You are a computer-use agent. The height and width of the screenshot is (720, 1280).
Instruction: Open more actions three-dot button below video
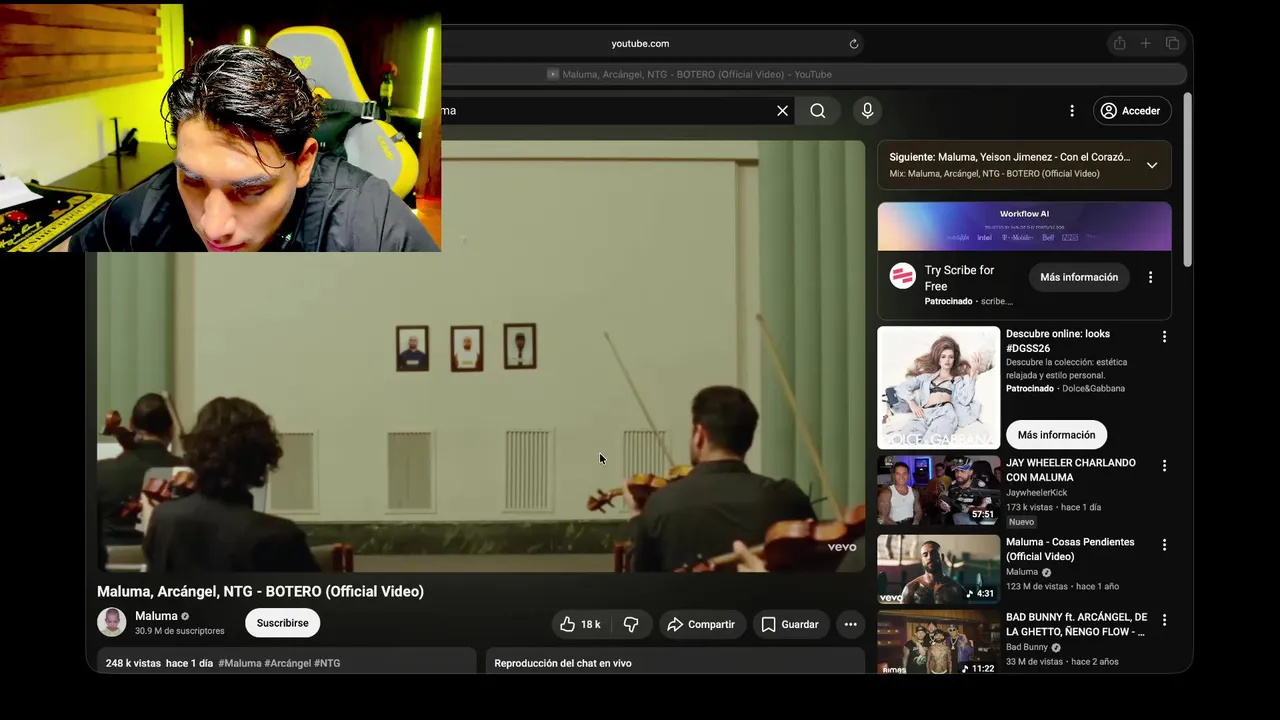pyautogui.click(x=850, y=624)
